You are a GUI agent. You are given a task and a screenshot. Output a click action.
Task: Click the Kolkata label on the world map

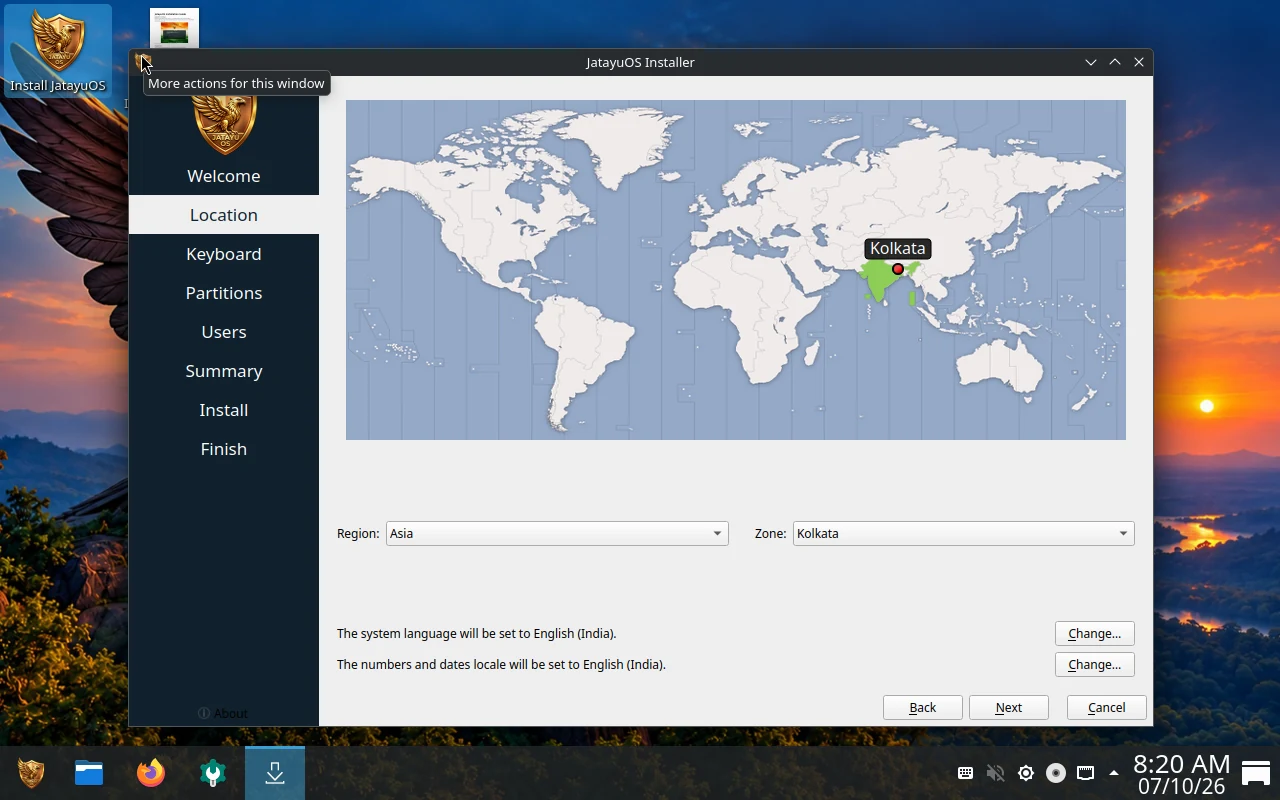[898, 248]
